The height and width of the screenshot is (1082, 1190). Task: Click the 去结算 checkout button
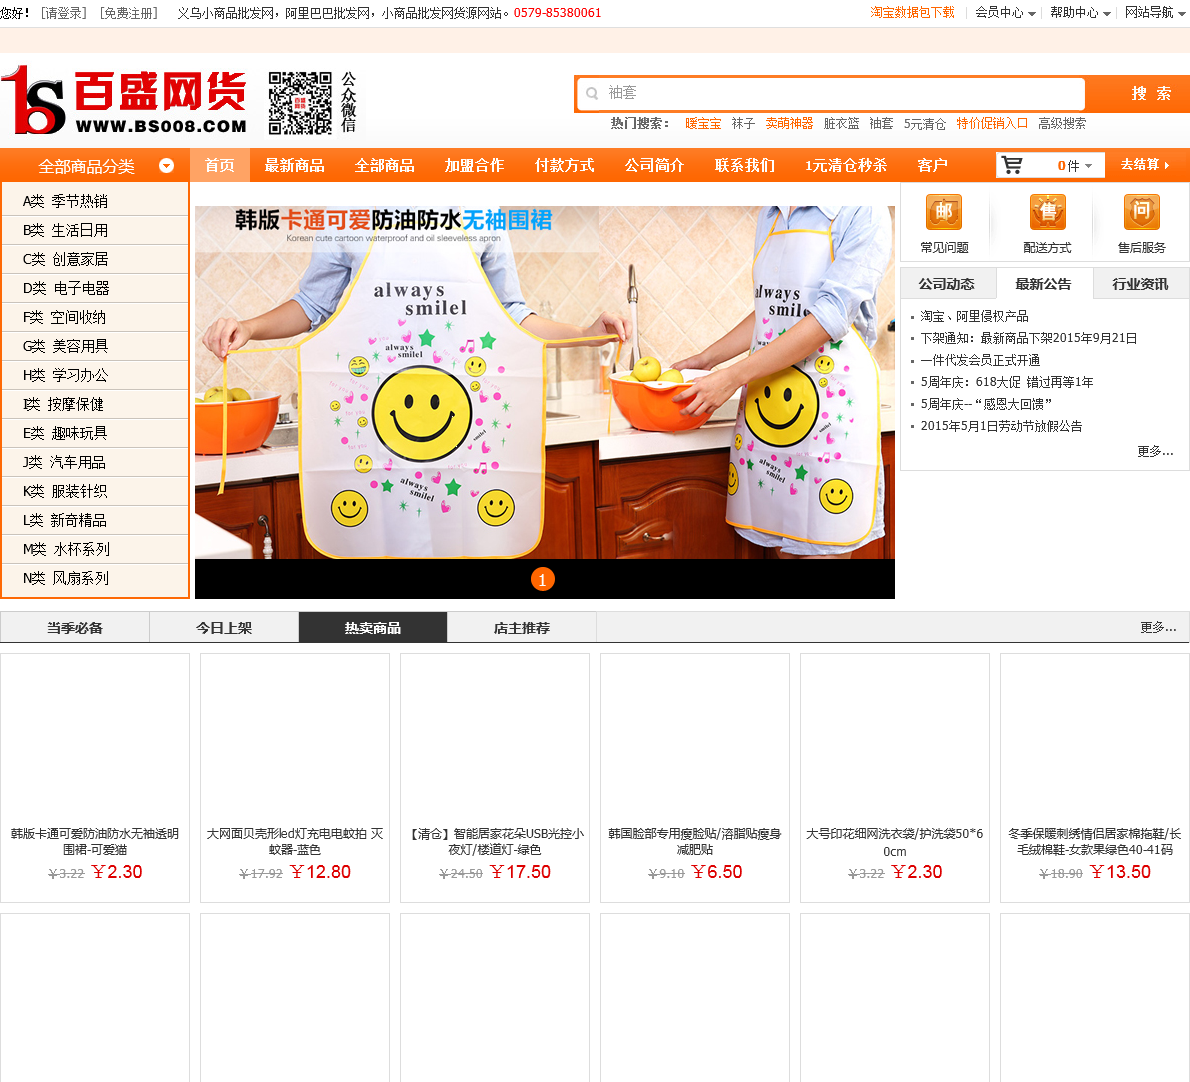[1146, 165]
